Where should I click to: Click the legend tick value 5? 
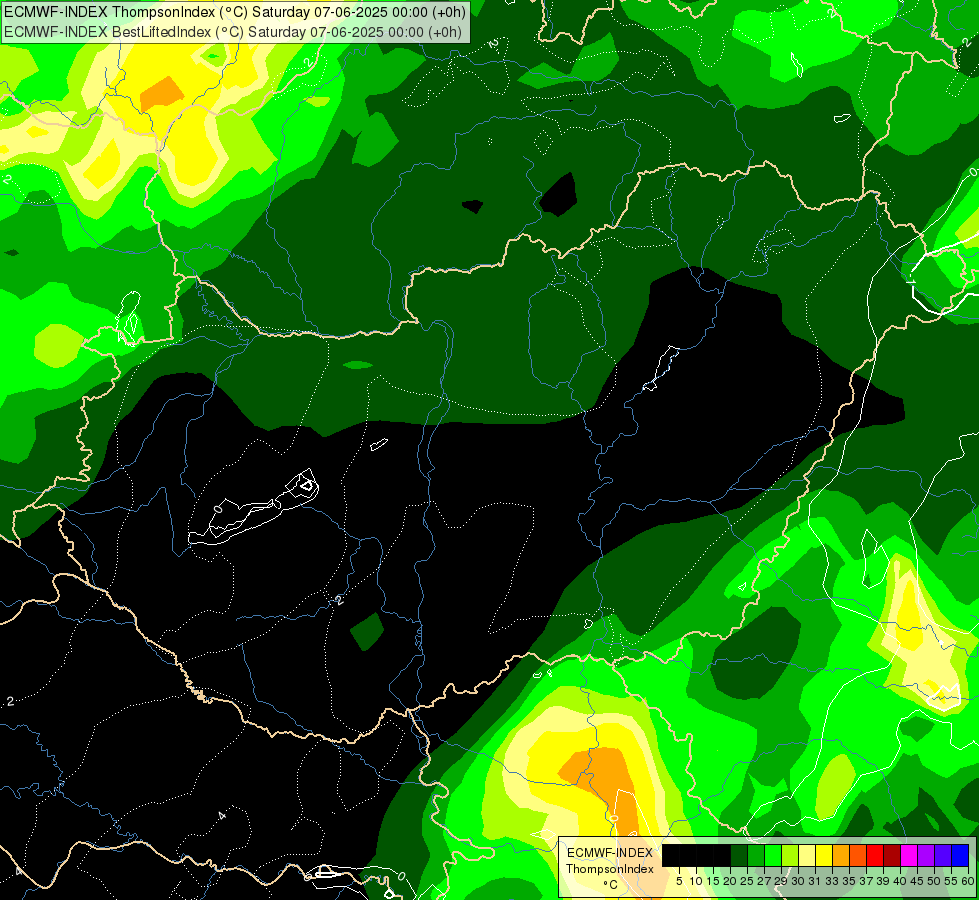679,881
